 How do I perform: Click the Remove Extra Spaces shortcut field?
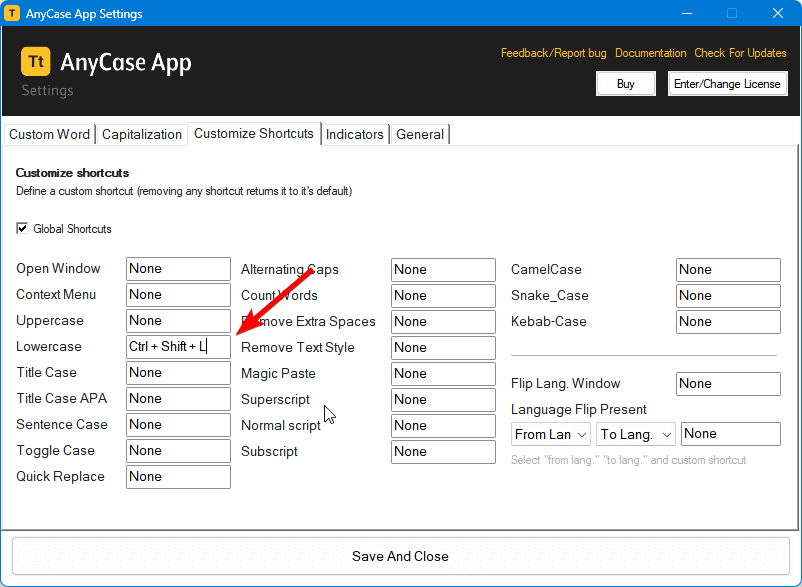(x=443, y=322)
